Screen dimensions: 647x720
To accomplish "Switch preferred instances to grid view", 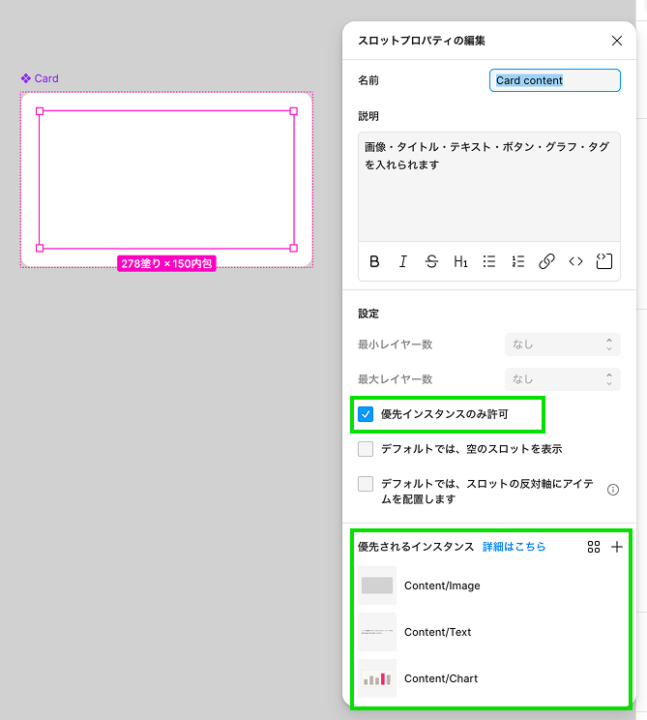I will (x=594, y=547).
